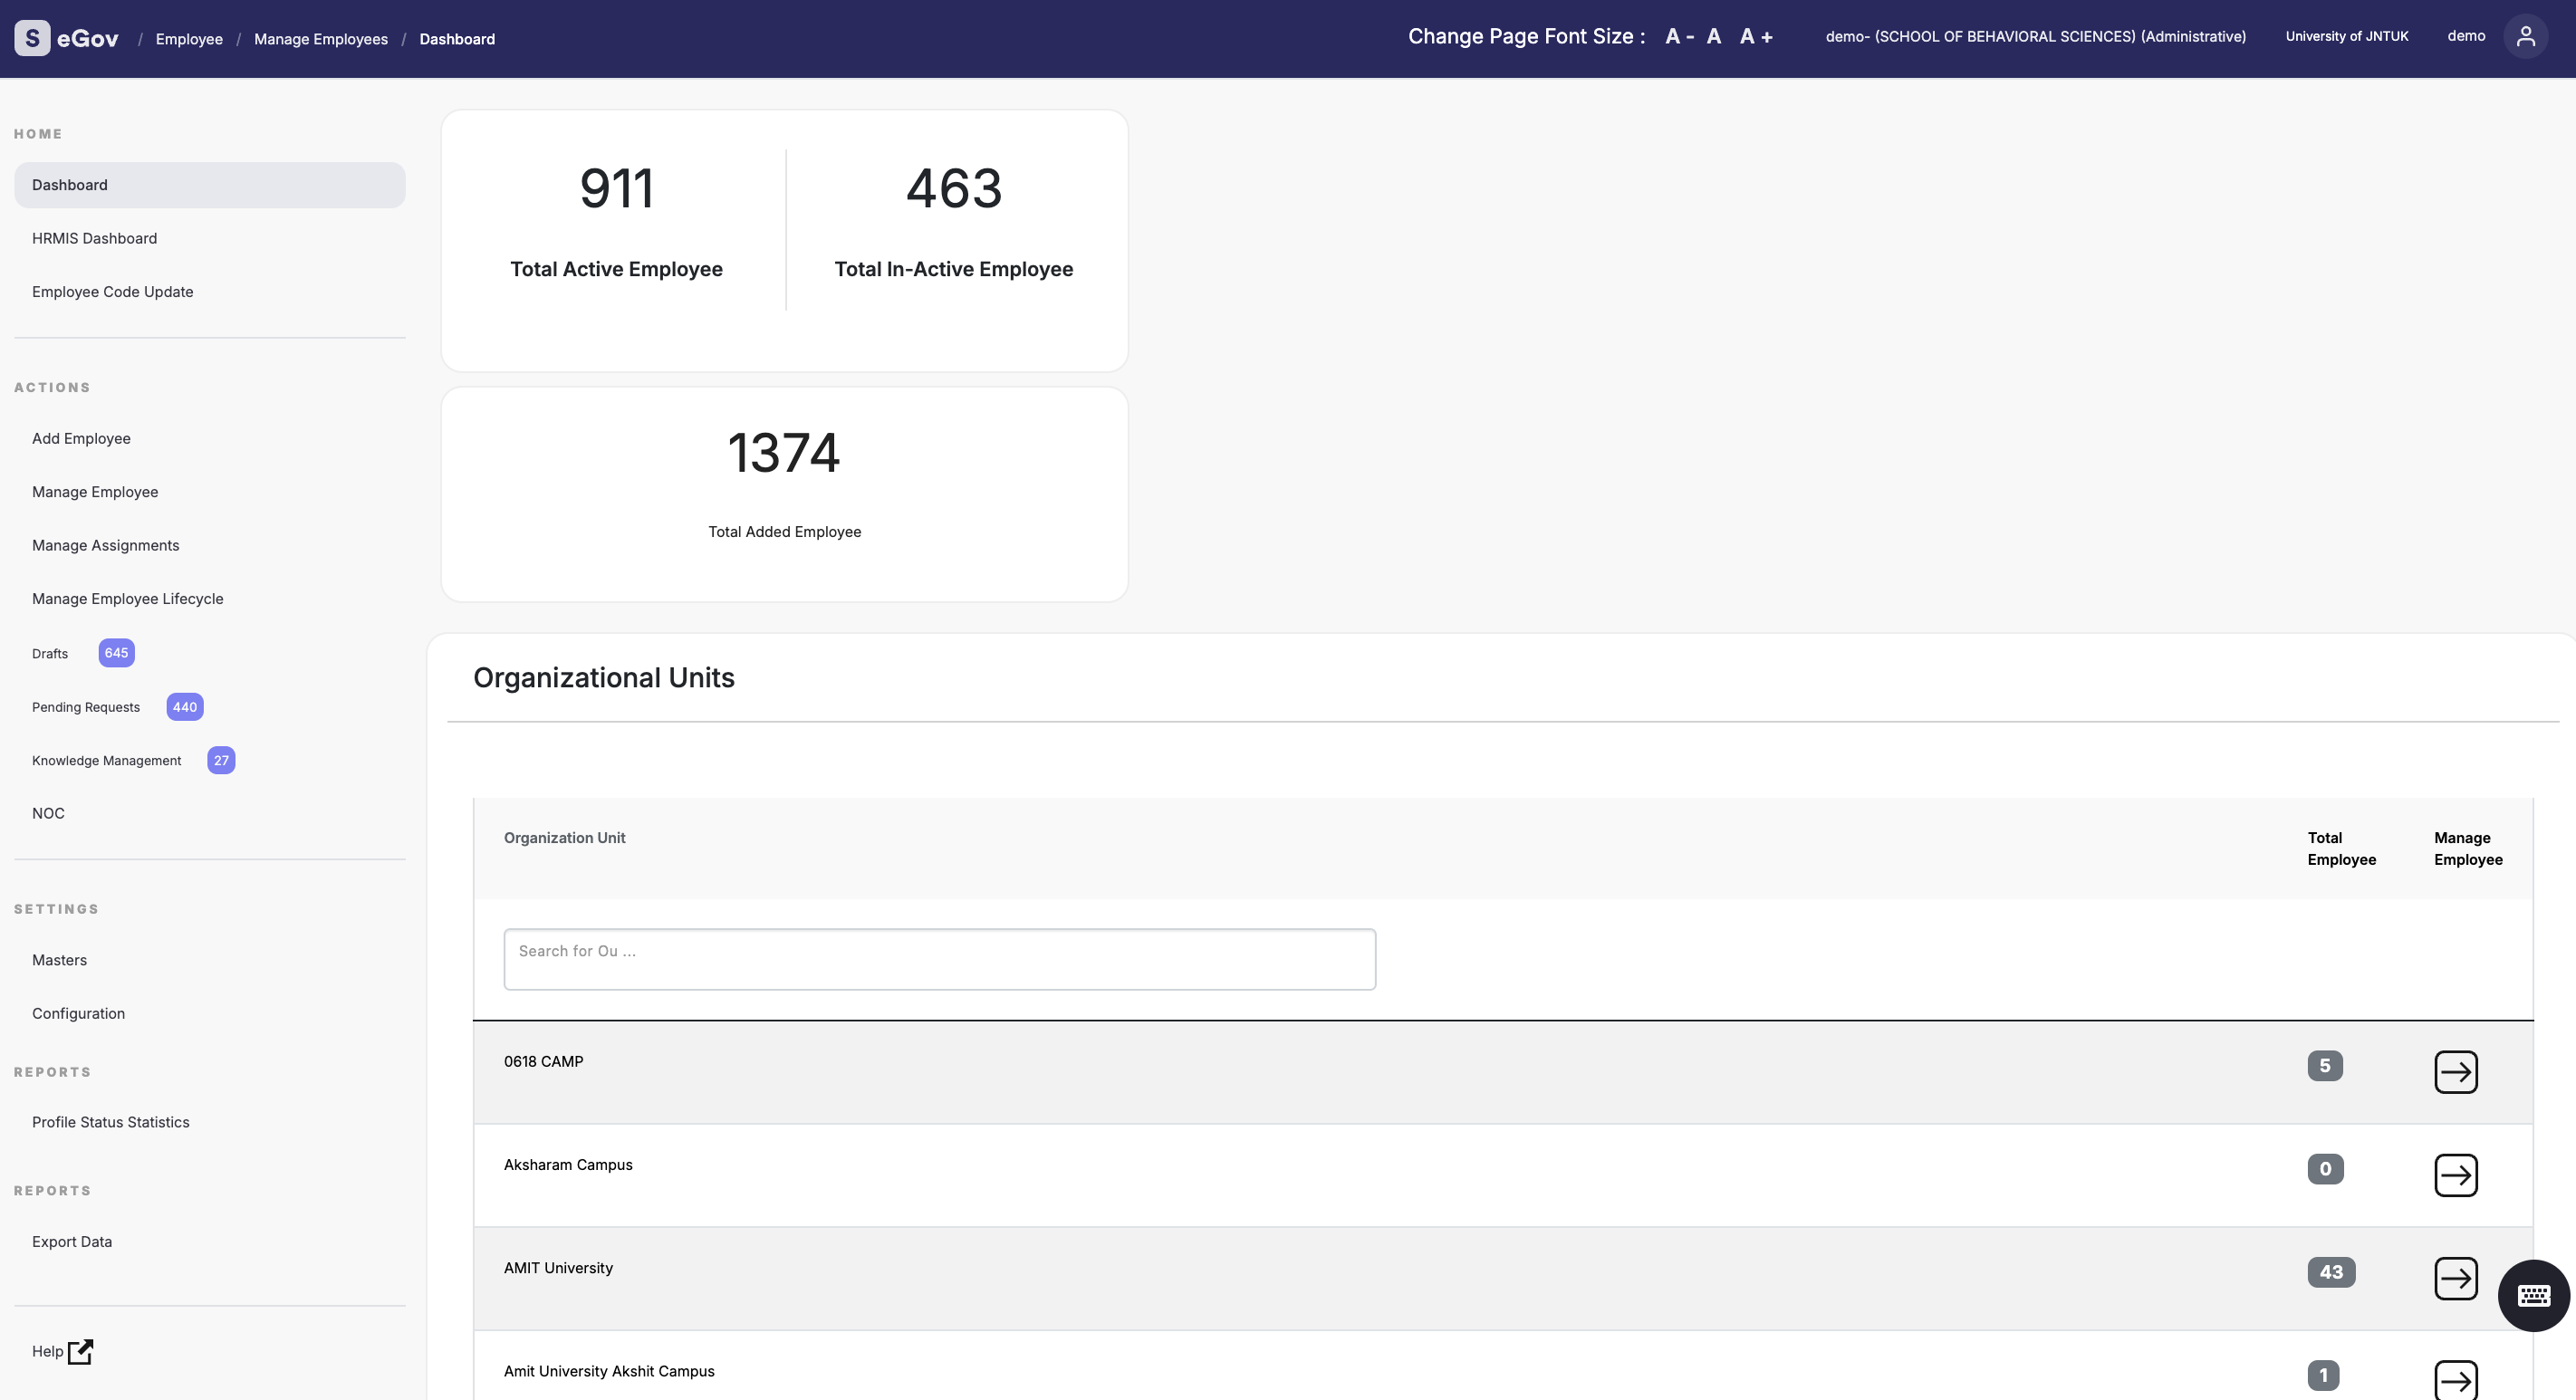Image resolution: width=2576 pixels, height=1400 pixels.
Task: Click the eGov brand name
Action: (x=88, y=39)
